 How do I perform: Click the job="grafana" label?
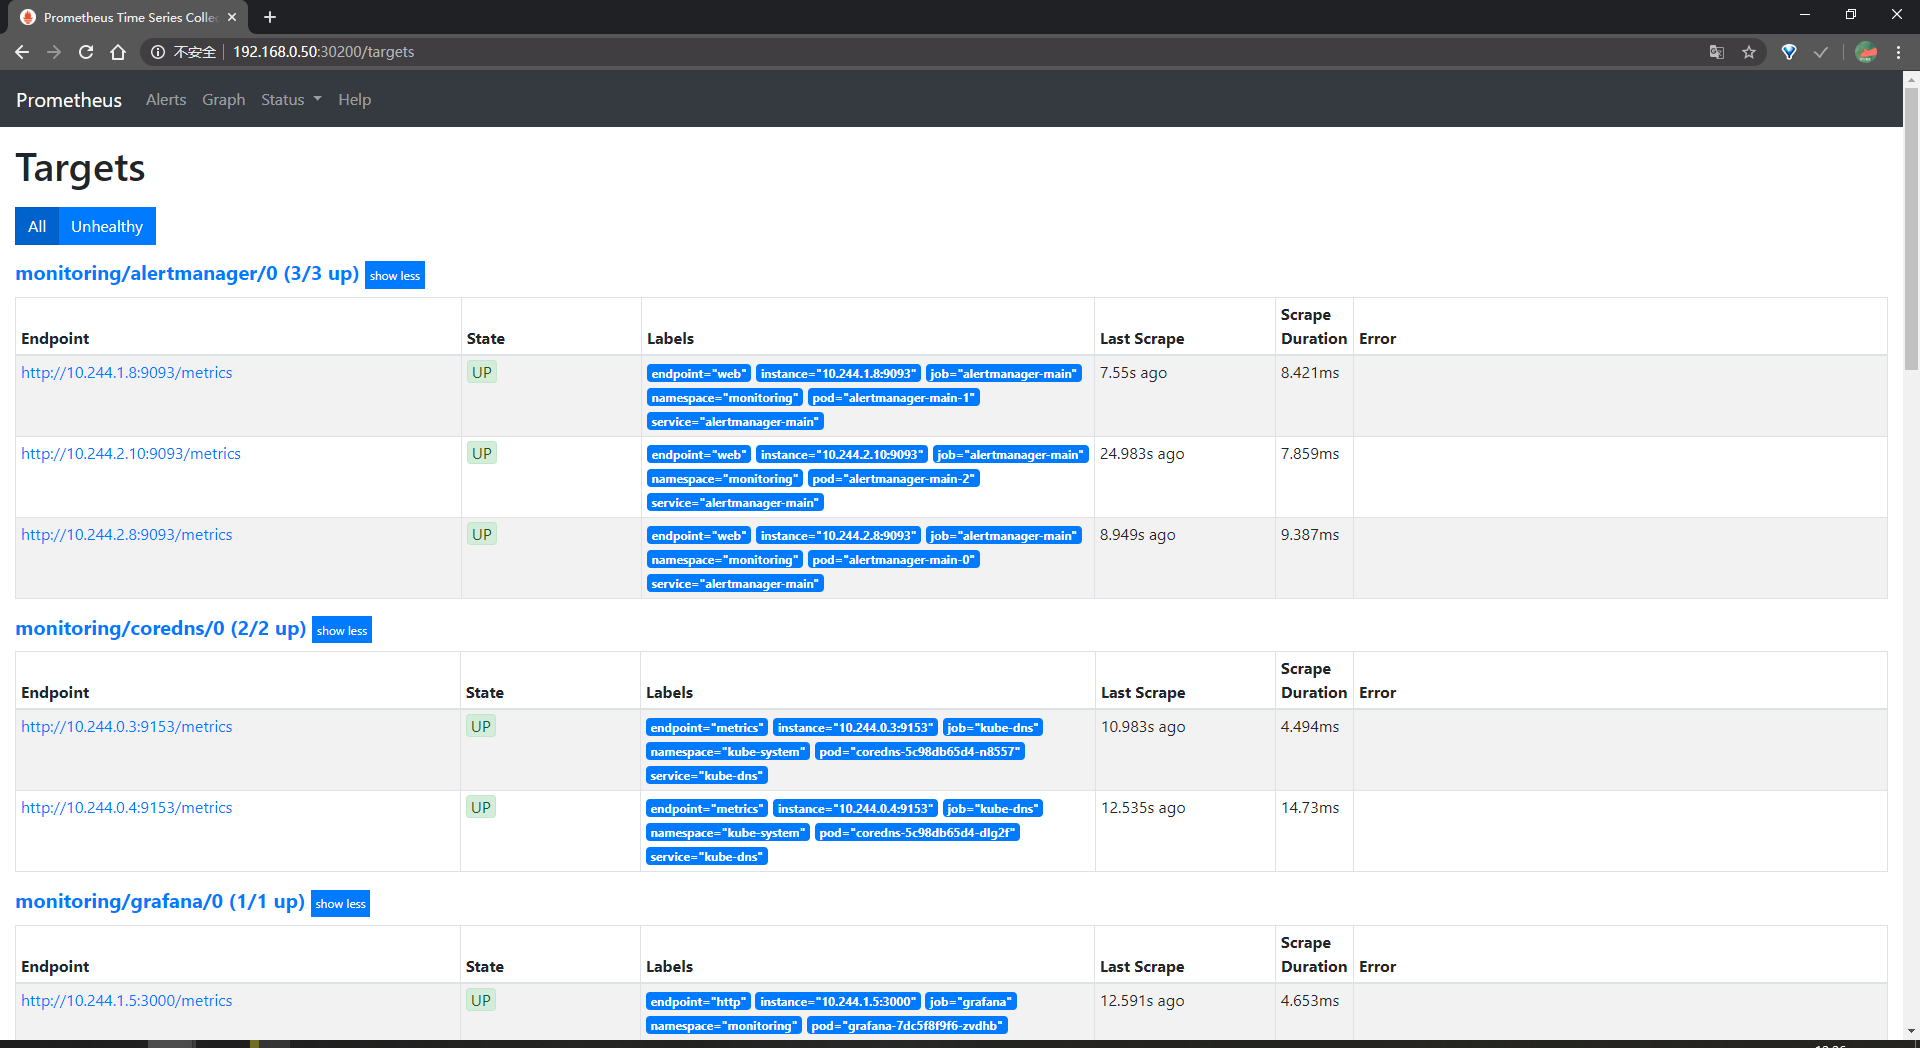[x=971, y=1002]
